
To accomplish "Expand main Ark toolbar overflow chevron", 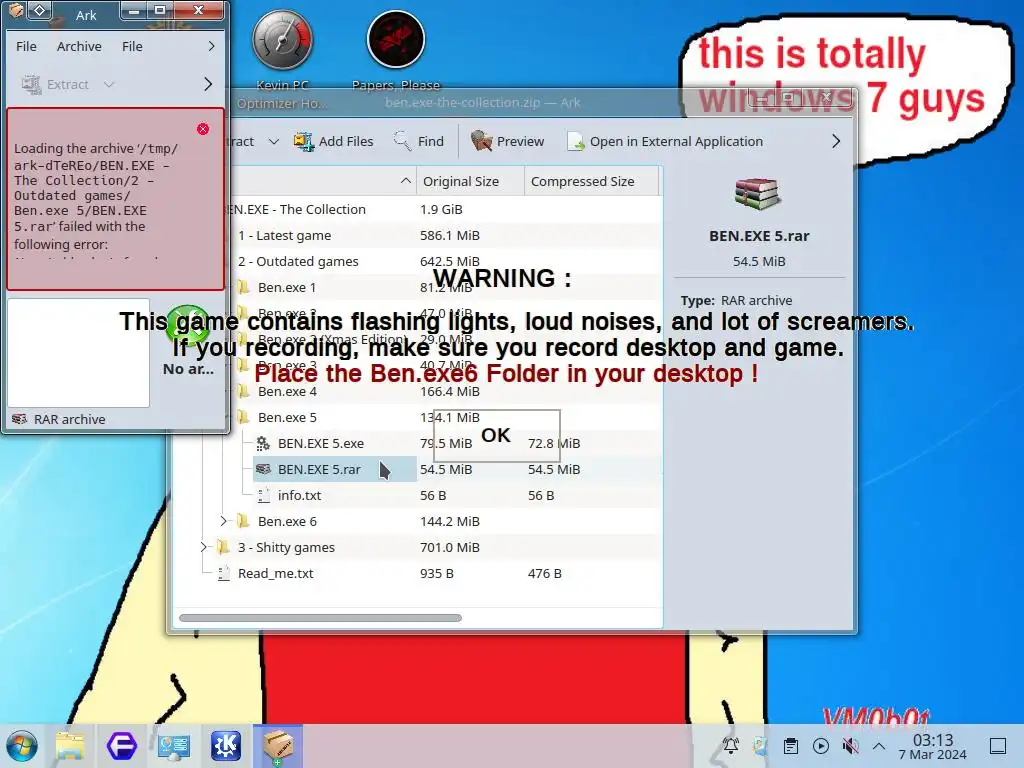I will 836,141.
